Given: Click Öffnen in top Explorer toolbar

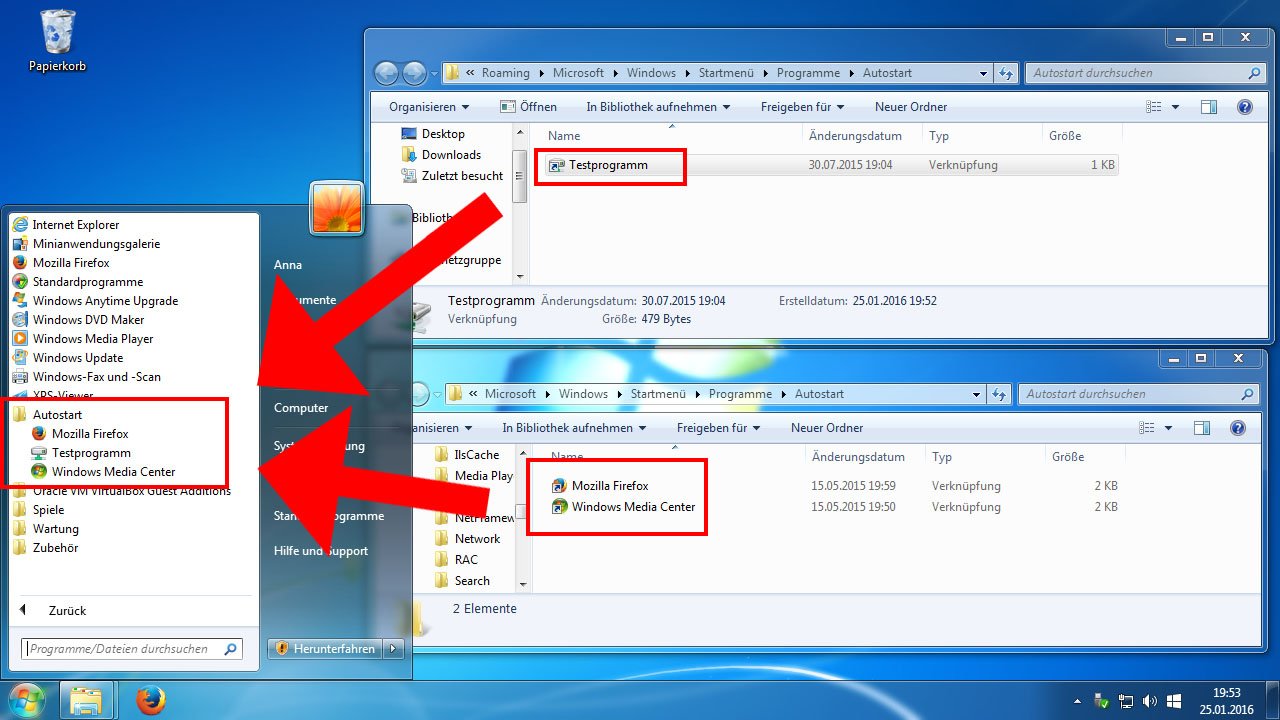Looking at the screenshot, I should [529, 107].
